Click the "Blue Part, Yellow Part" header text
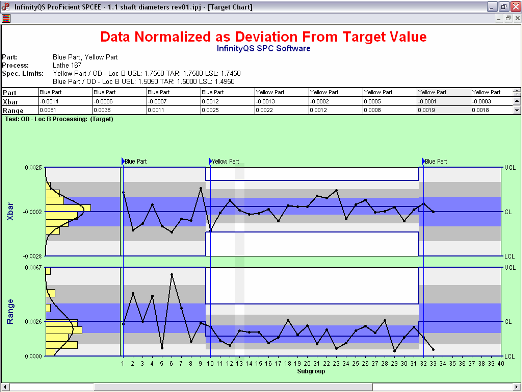Screen dimensions: 522x392 coord(85,57)
